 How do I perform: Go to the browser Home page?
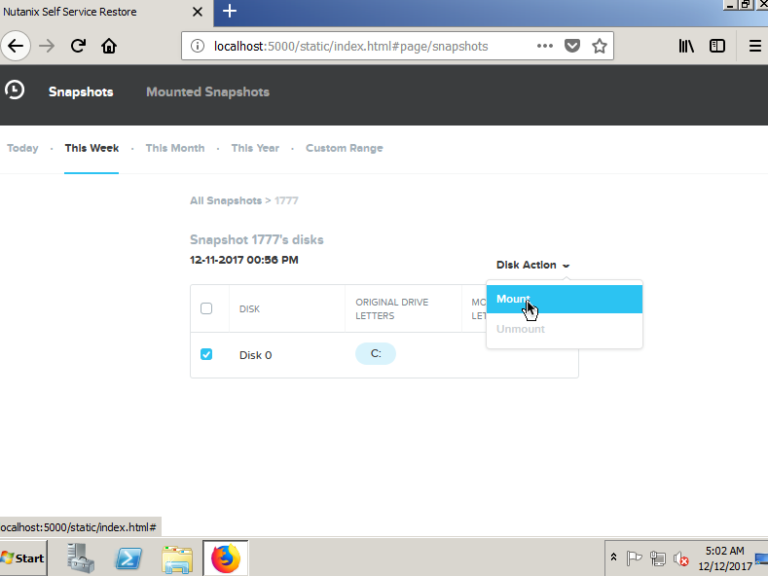tap(109, 46)
